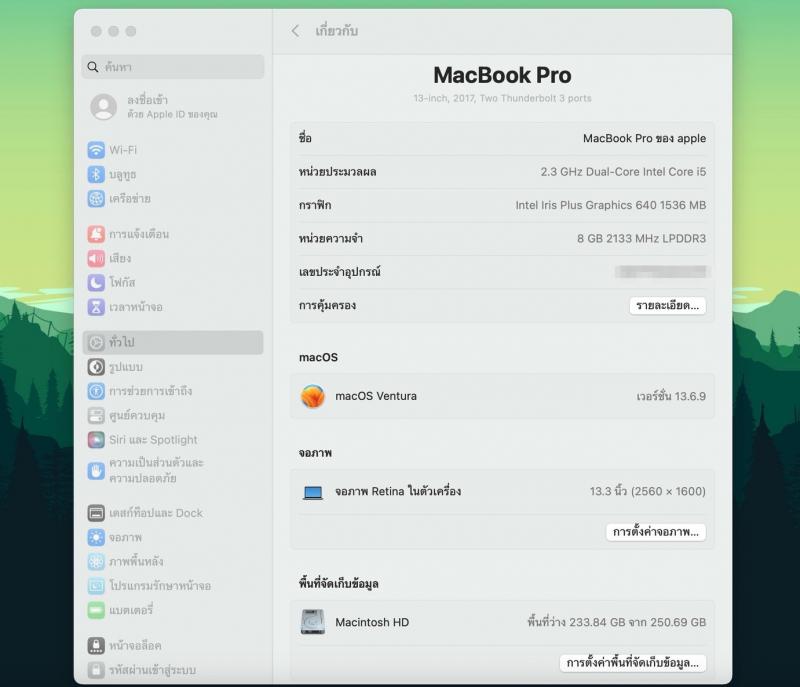This screenshot has width=800, height=687.
Task: Click the 'macOS Ventura' name text
Action: pyautogui.click(x=376, y=396)
